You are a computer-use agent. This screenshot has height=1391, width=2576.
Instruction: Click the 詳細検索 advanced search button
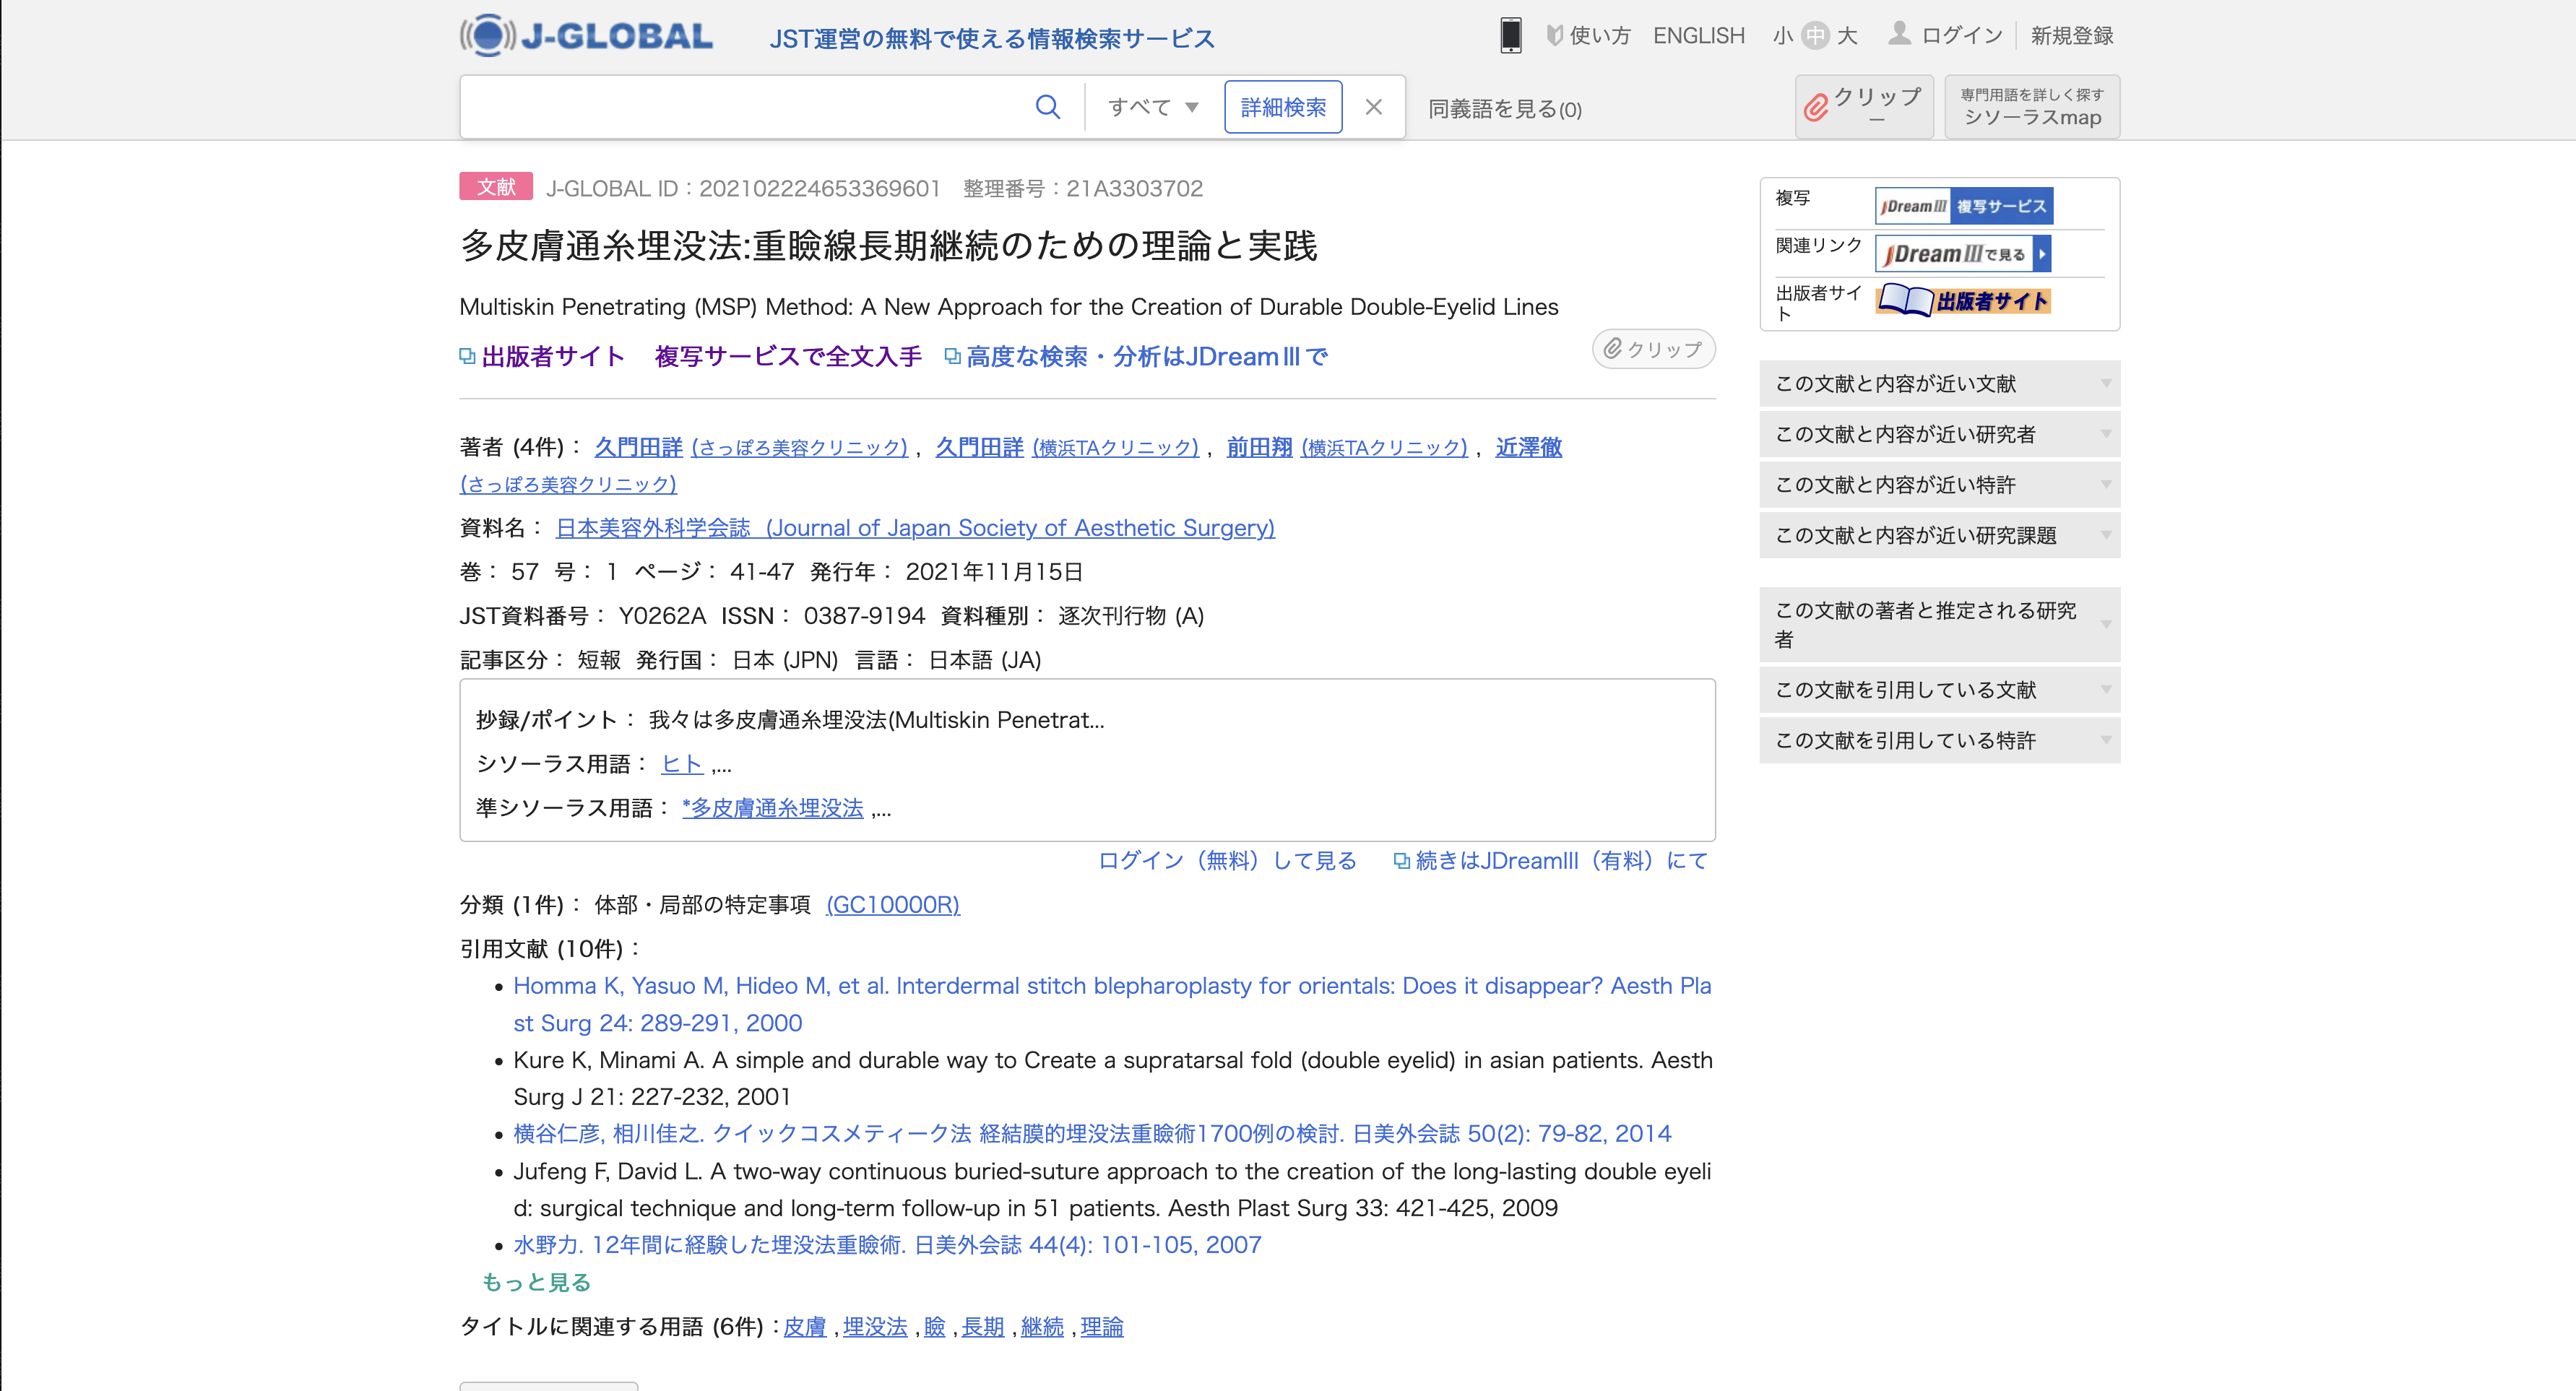[1282, 107]
